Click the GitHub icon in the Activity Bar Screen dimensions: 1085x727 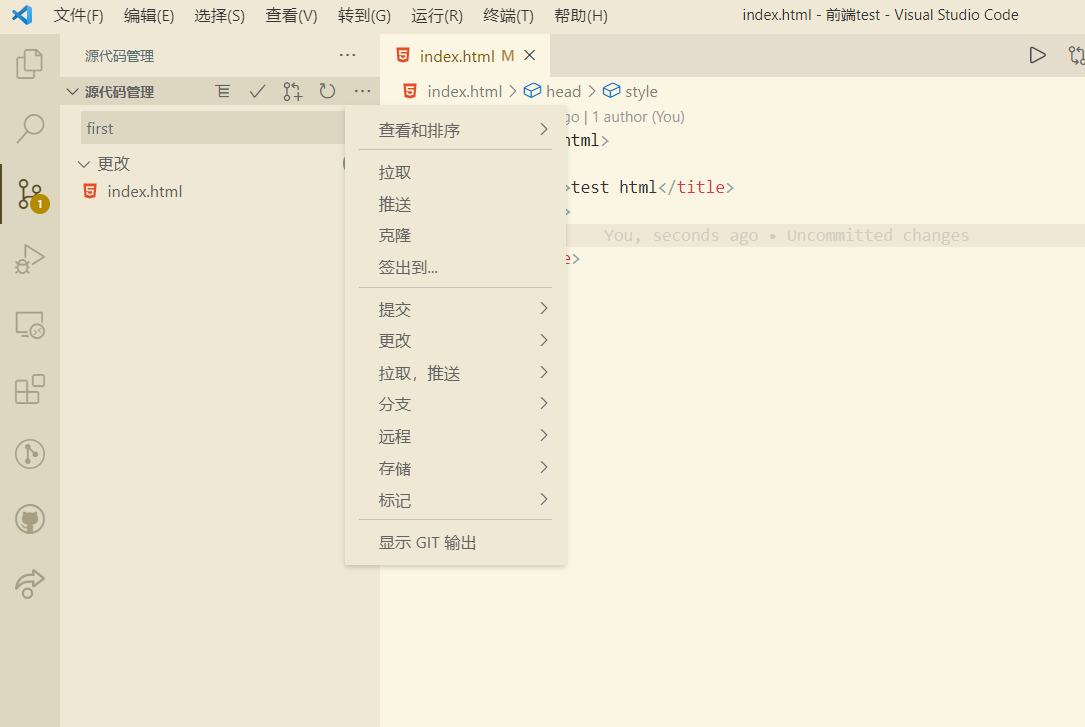(x=29, y=519)
